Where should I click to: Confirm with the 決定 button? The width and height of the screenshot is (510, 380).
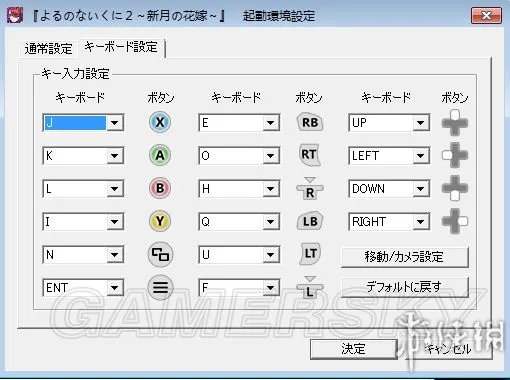click(353, 349)
